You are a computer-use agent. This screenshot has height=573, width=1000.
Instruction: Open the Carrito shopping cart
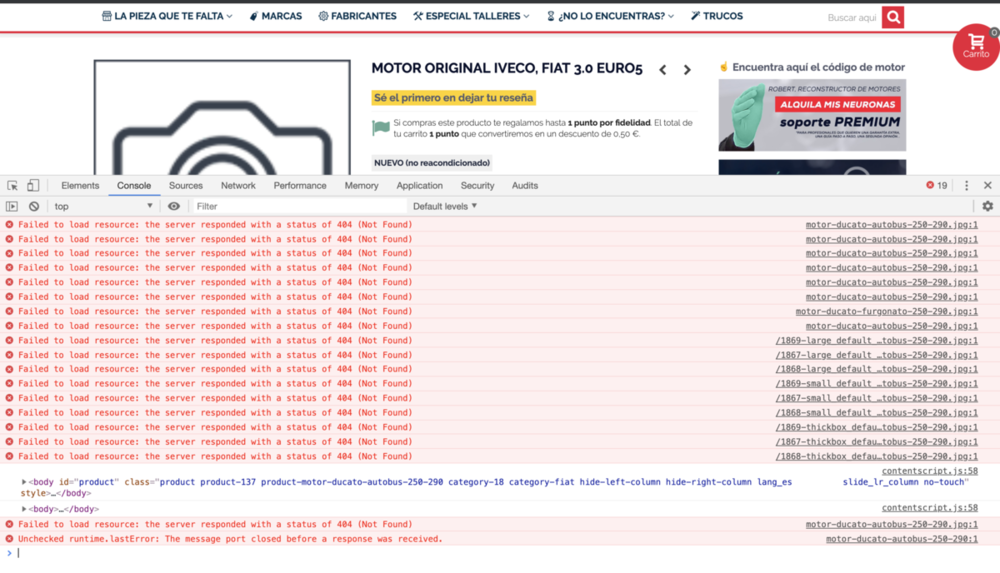[975, 46]
